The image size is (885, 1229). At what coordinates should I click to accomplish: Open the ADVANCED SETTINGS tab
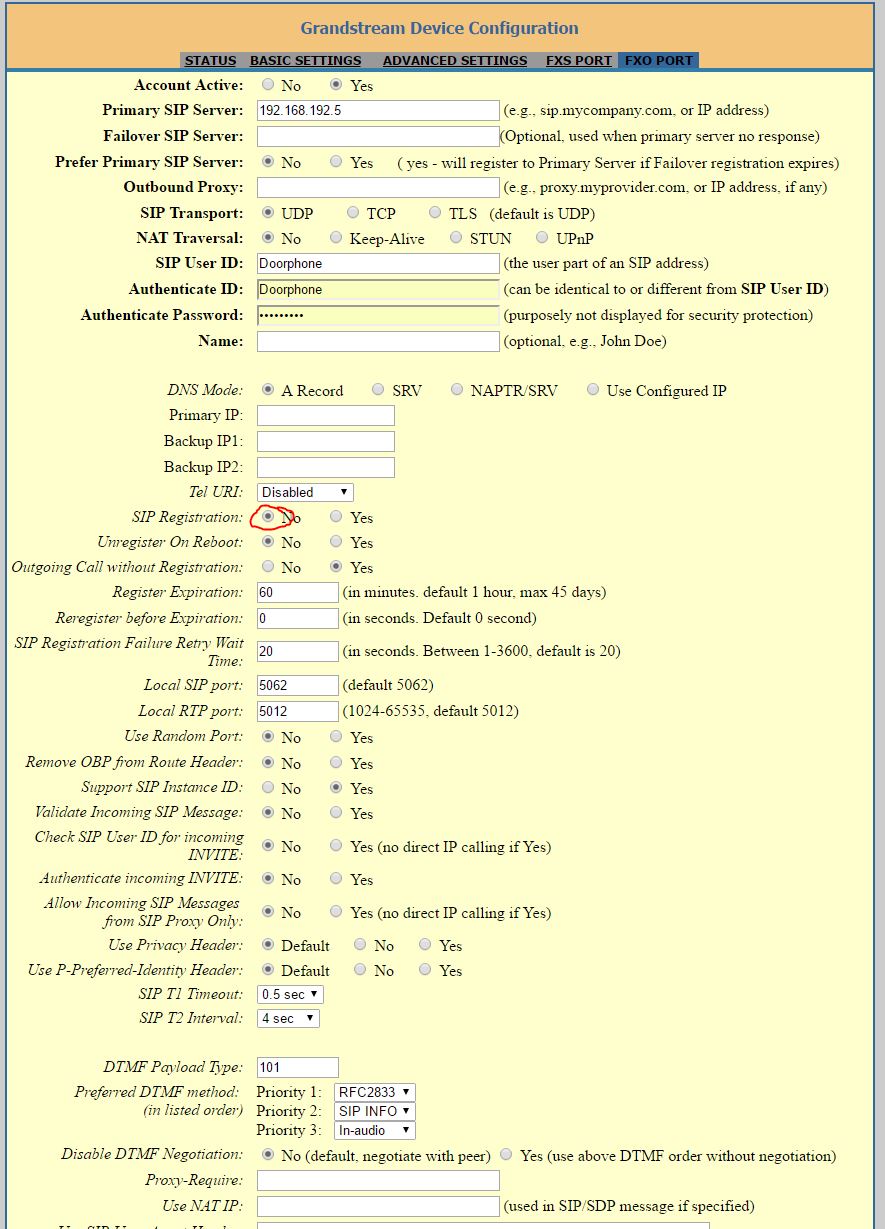[x=454, y=61]
